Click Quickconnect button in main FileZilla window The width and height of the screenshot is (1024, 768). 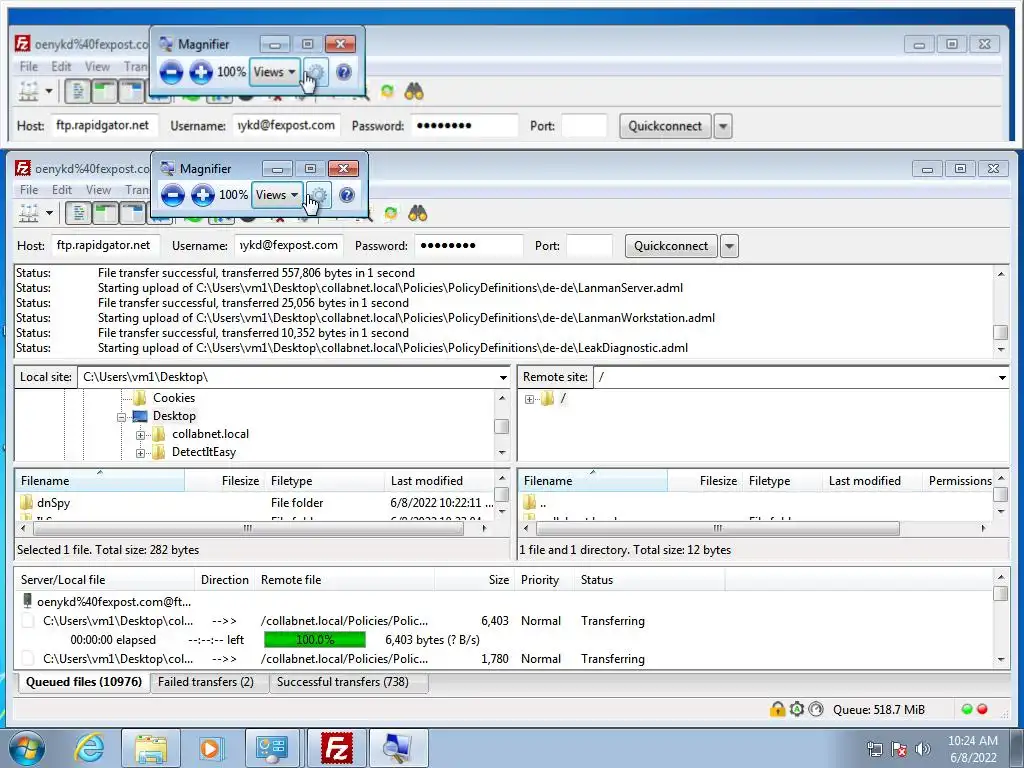671,246
